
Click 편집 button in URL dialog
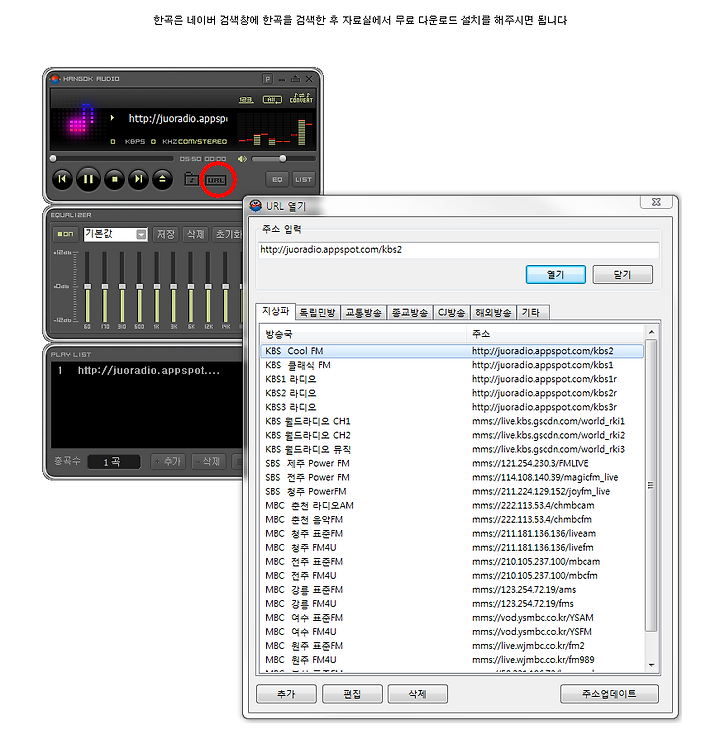pyautogui.click(x=352, y=694)
